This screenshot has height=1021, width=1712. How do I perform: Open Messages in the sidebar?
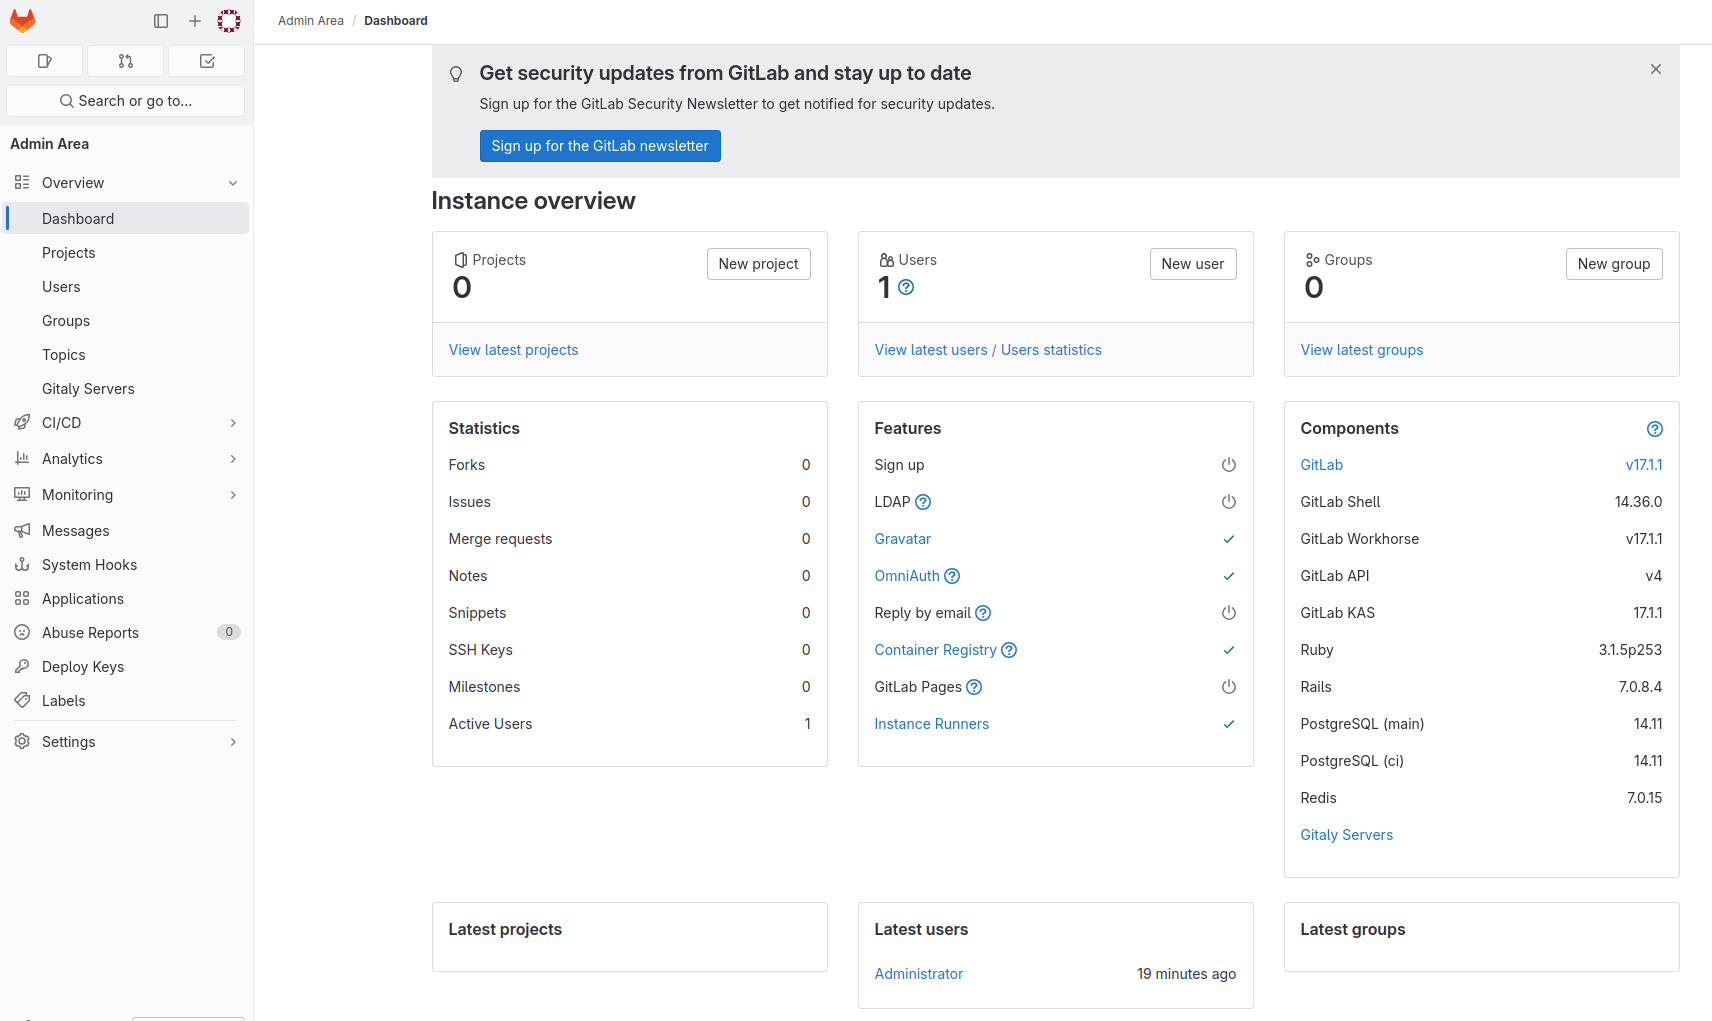click(x=127, y=531)
